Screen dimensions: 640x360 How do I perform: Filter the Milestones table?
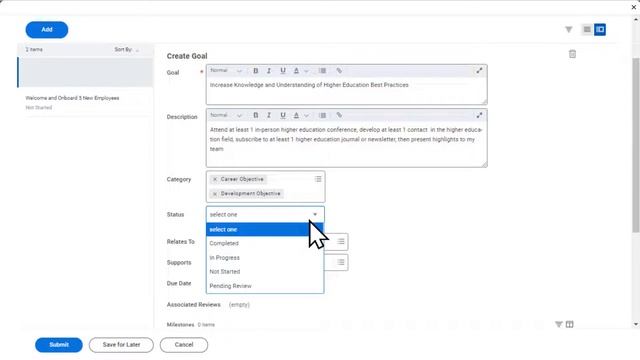click(559, 324)
